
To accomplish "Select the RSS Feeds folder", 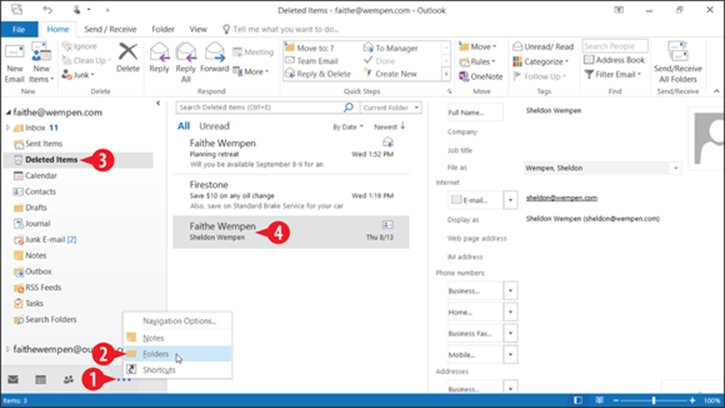I will (x=38, y=287).
